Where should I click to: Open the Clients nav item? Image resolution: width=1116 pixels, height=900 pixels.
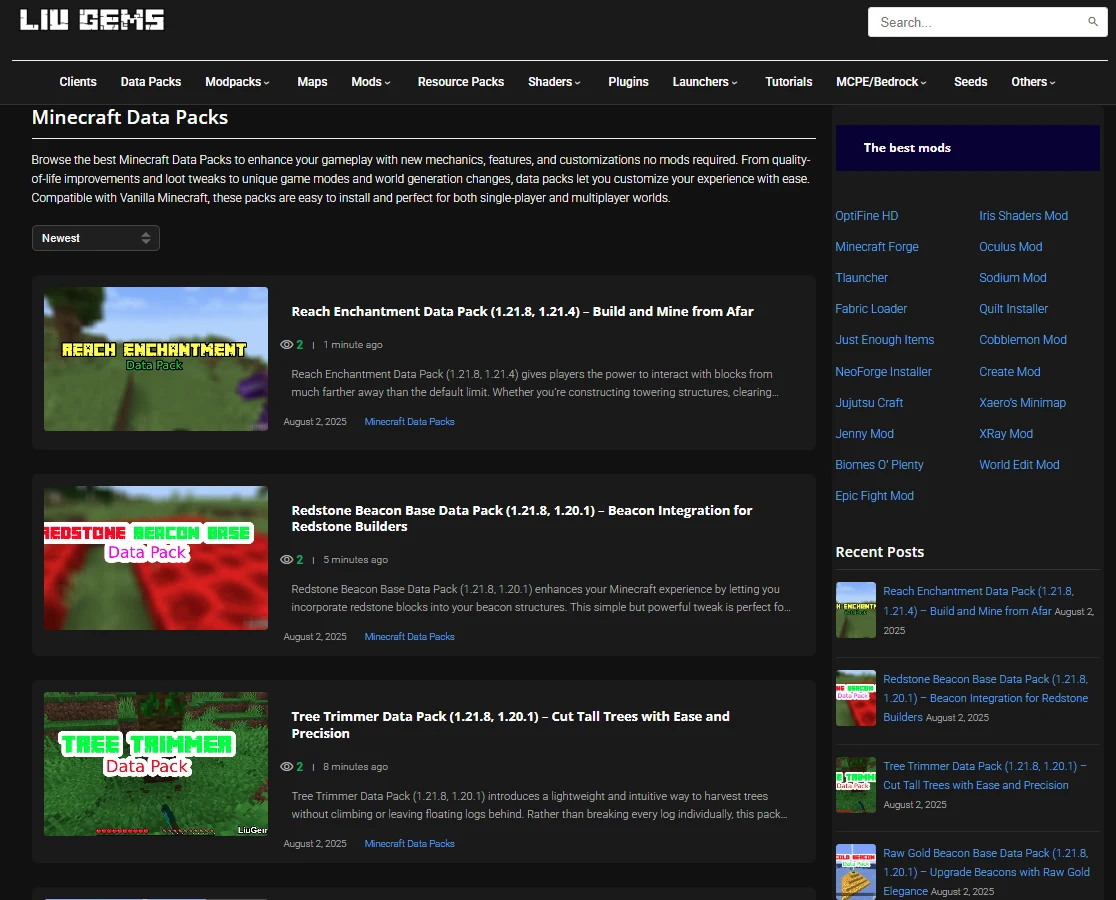point(78,82)
